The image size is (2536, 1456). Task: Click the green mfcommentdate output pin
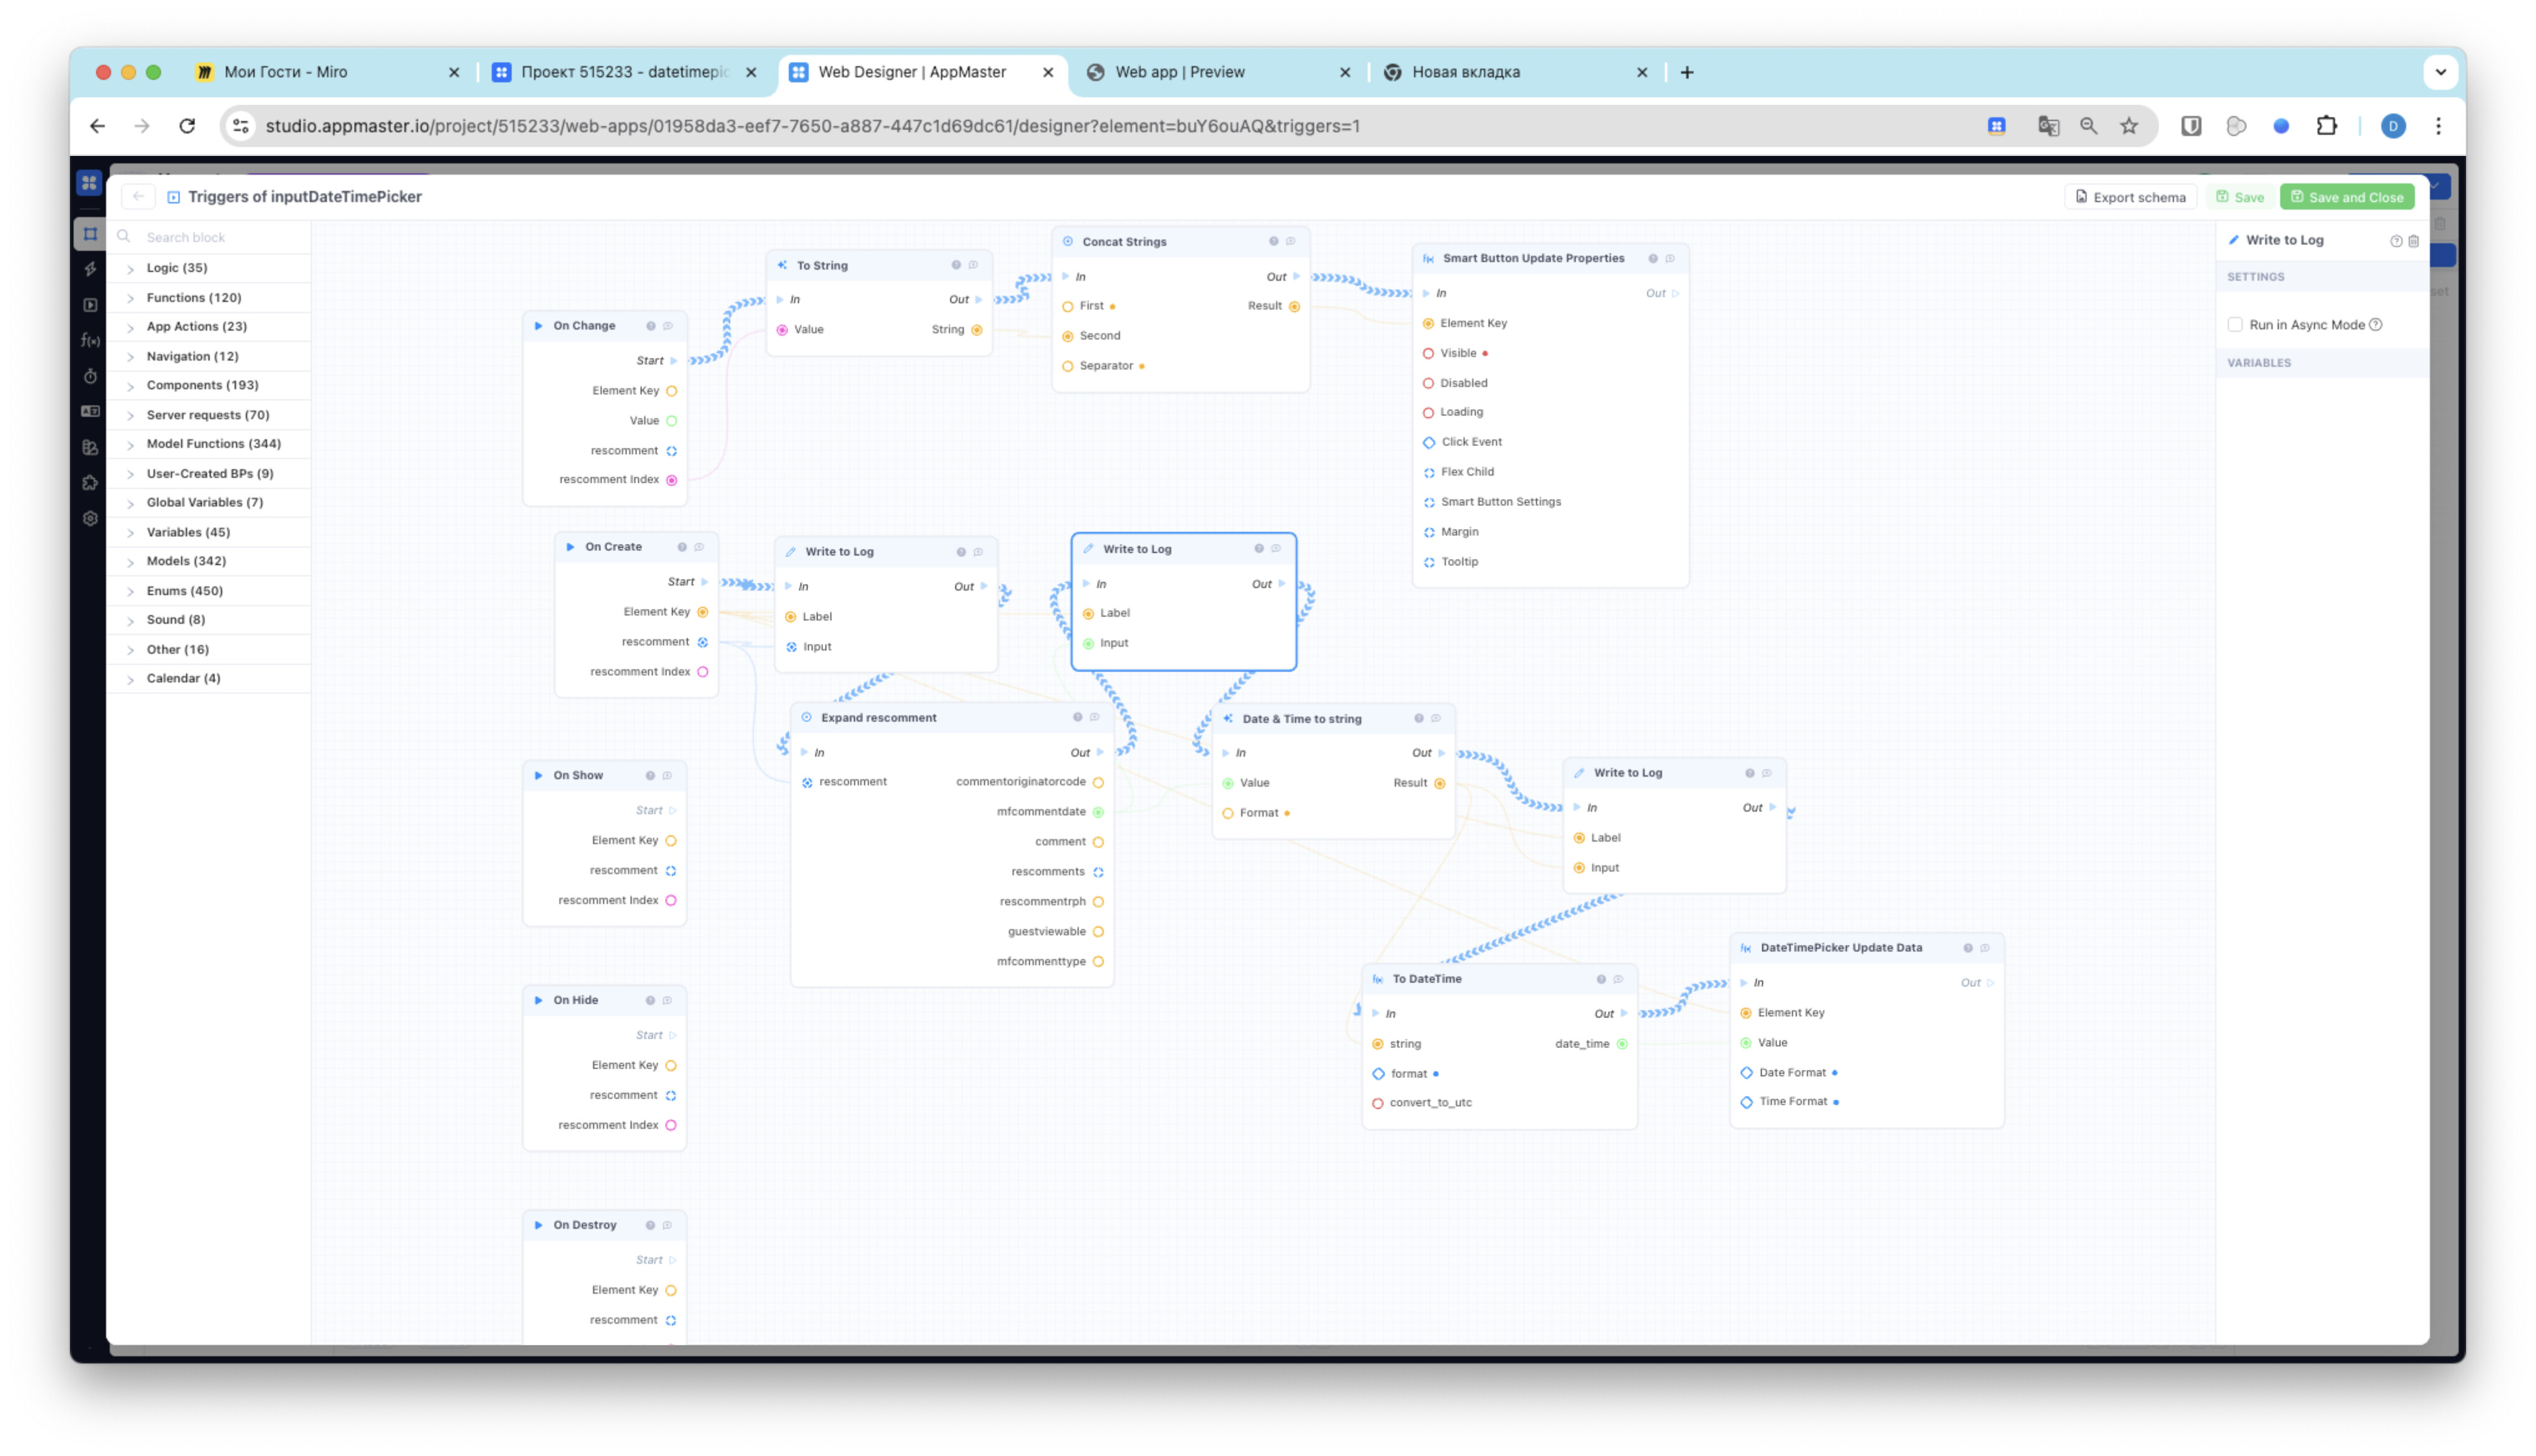pyautogui.click(x=1098, y=812)
